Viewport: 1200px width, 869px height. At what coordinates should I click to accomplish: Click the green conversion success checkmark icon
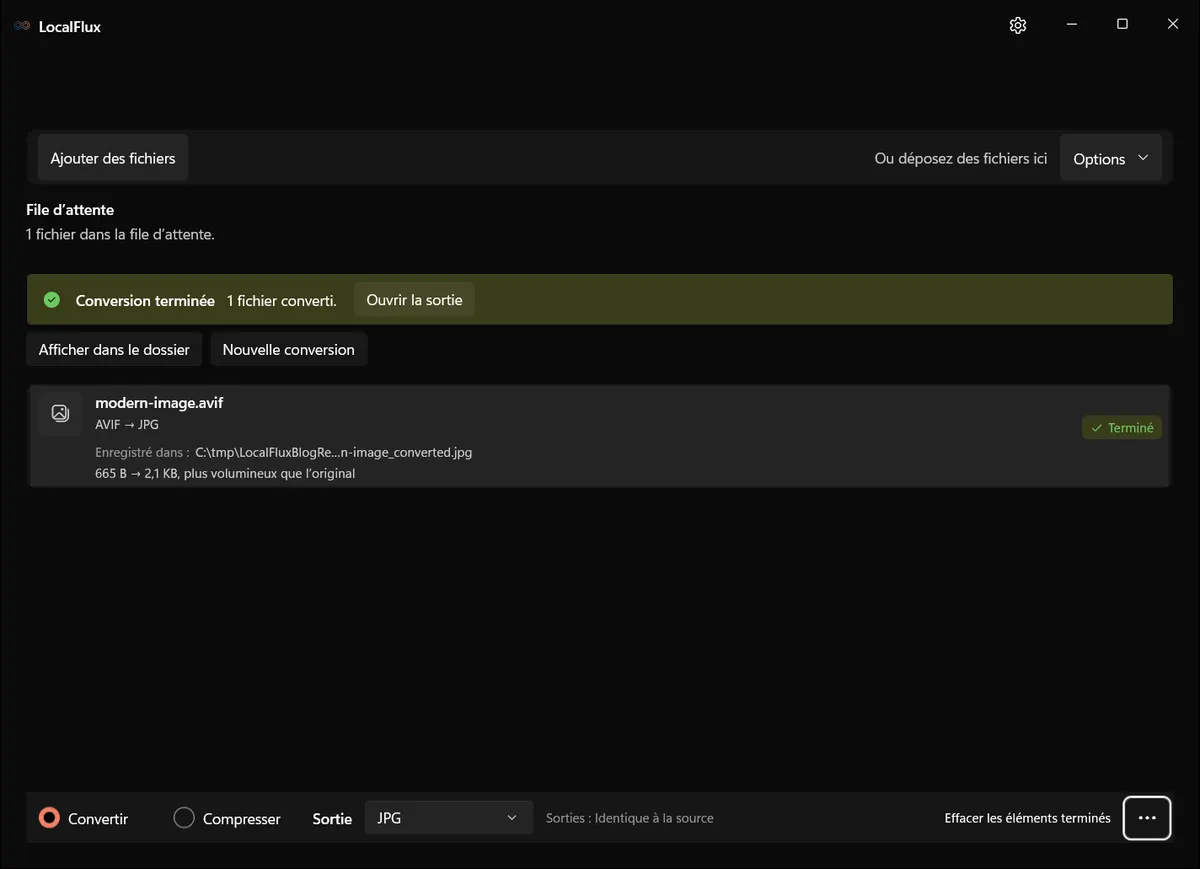pyautogui.click(x=52, y=300)
